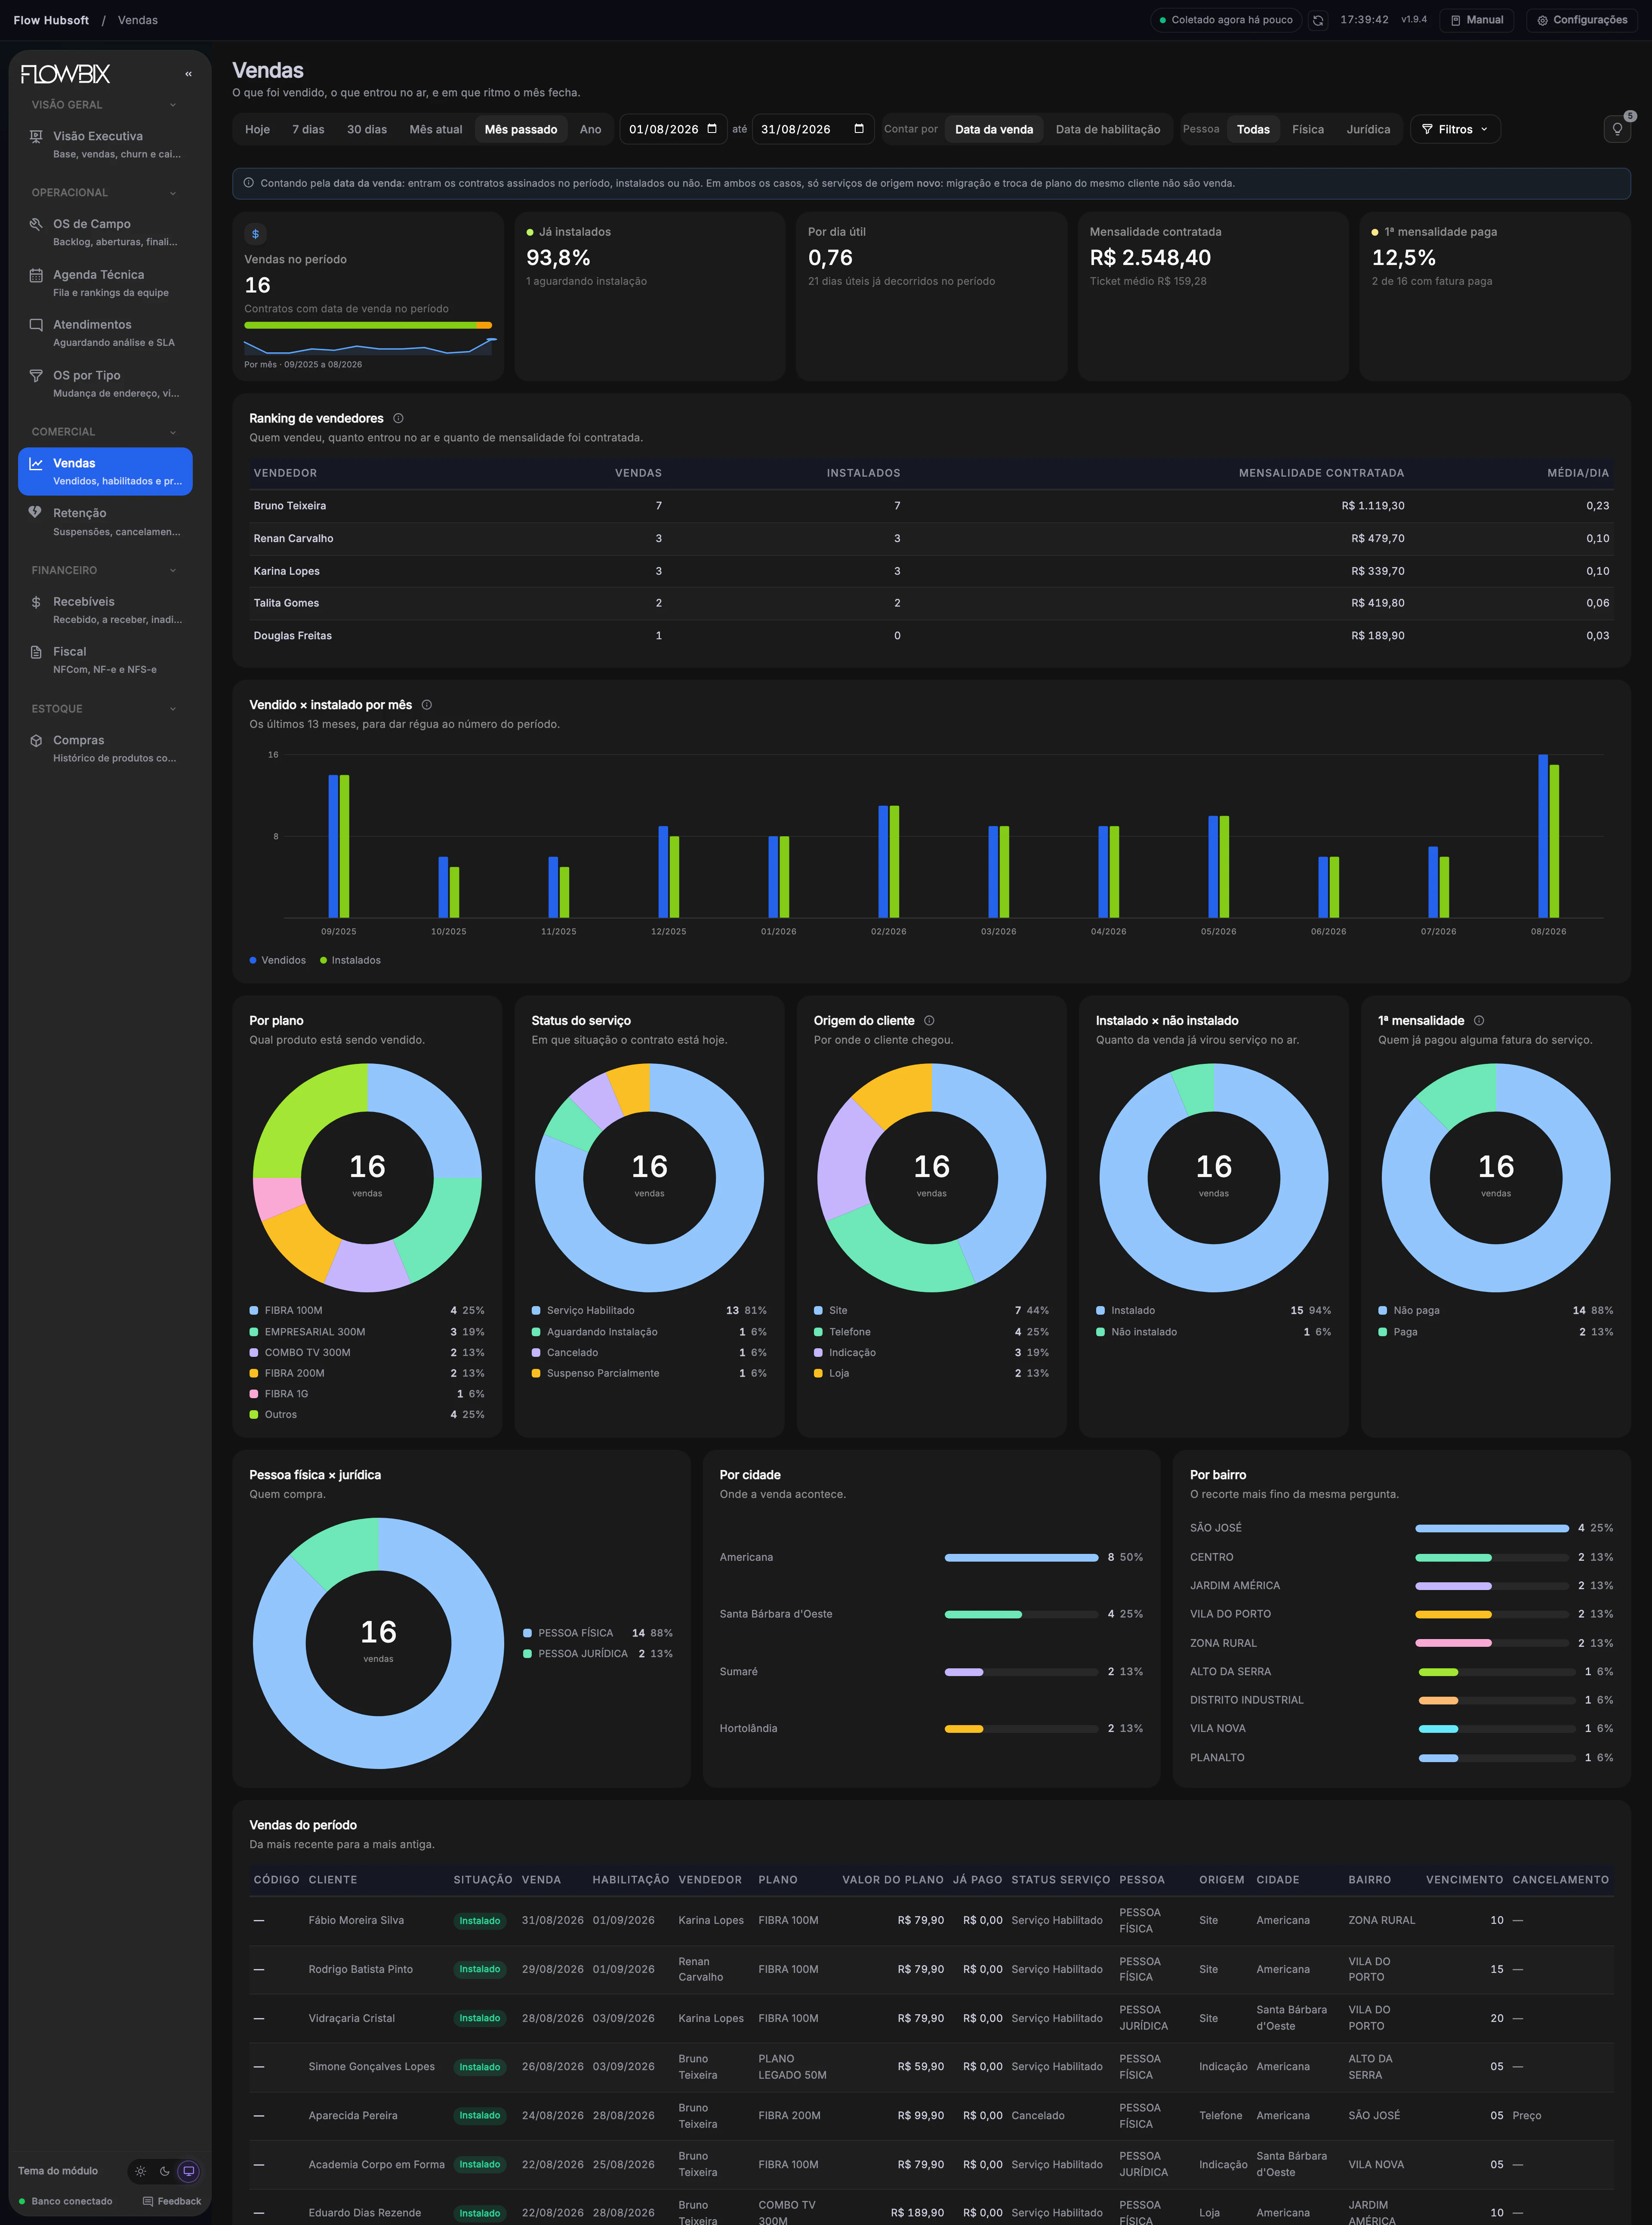Screen dimensions: 1652x2225
Task: Click the FLOWBIX logo
Action: tap(66, 74)
